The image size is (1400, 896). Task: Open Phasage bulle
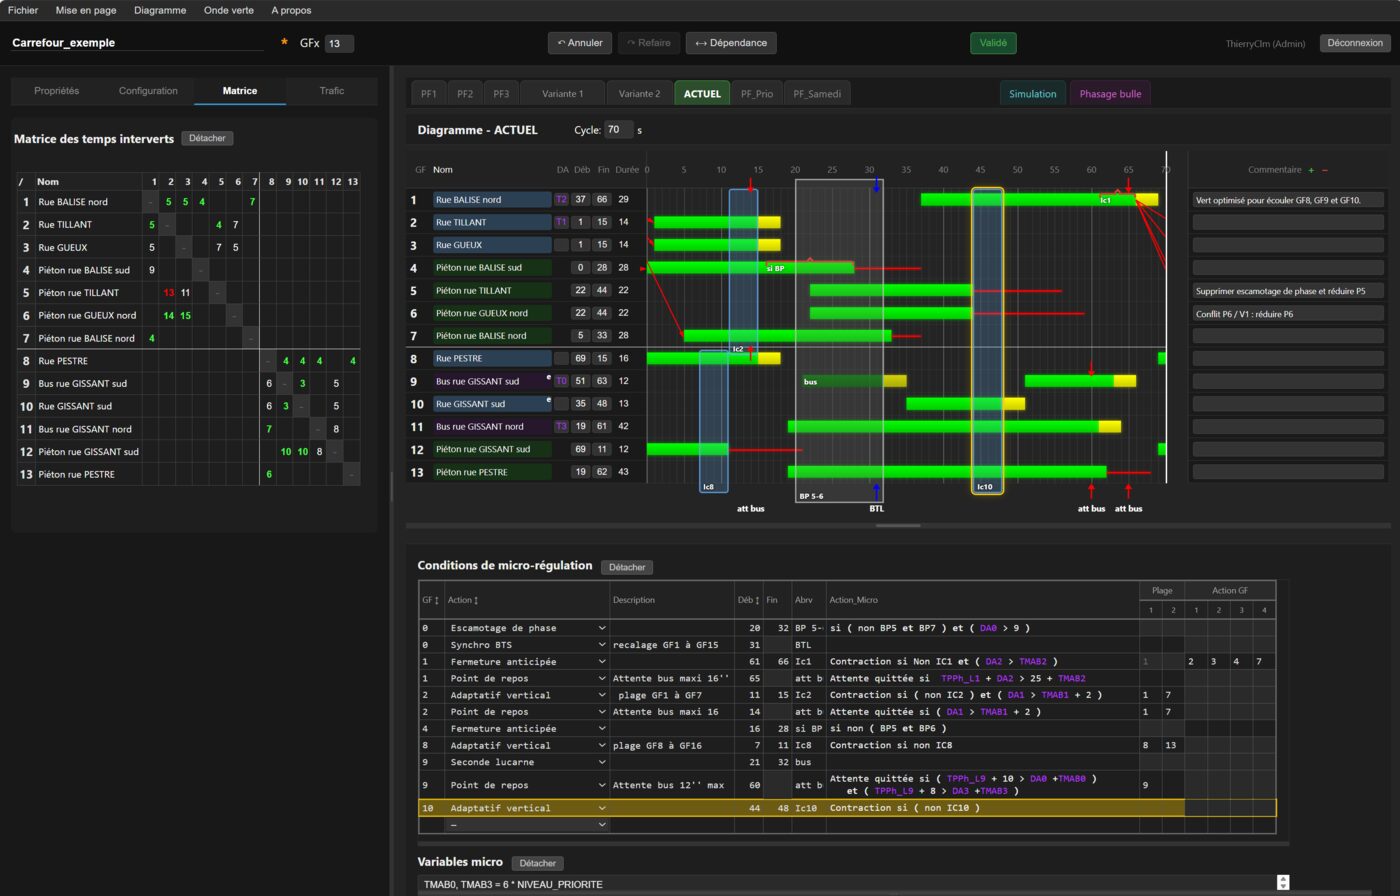1110,94
